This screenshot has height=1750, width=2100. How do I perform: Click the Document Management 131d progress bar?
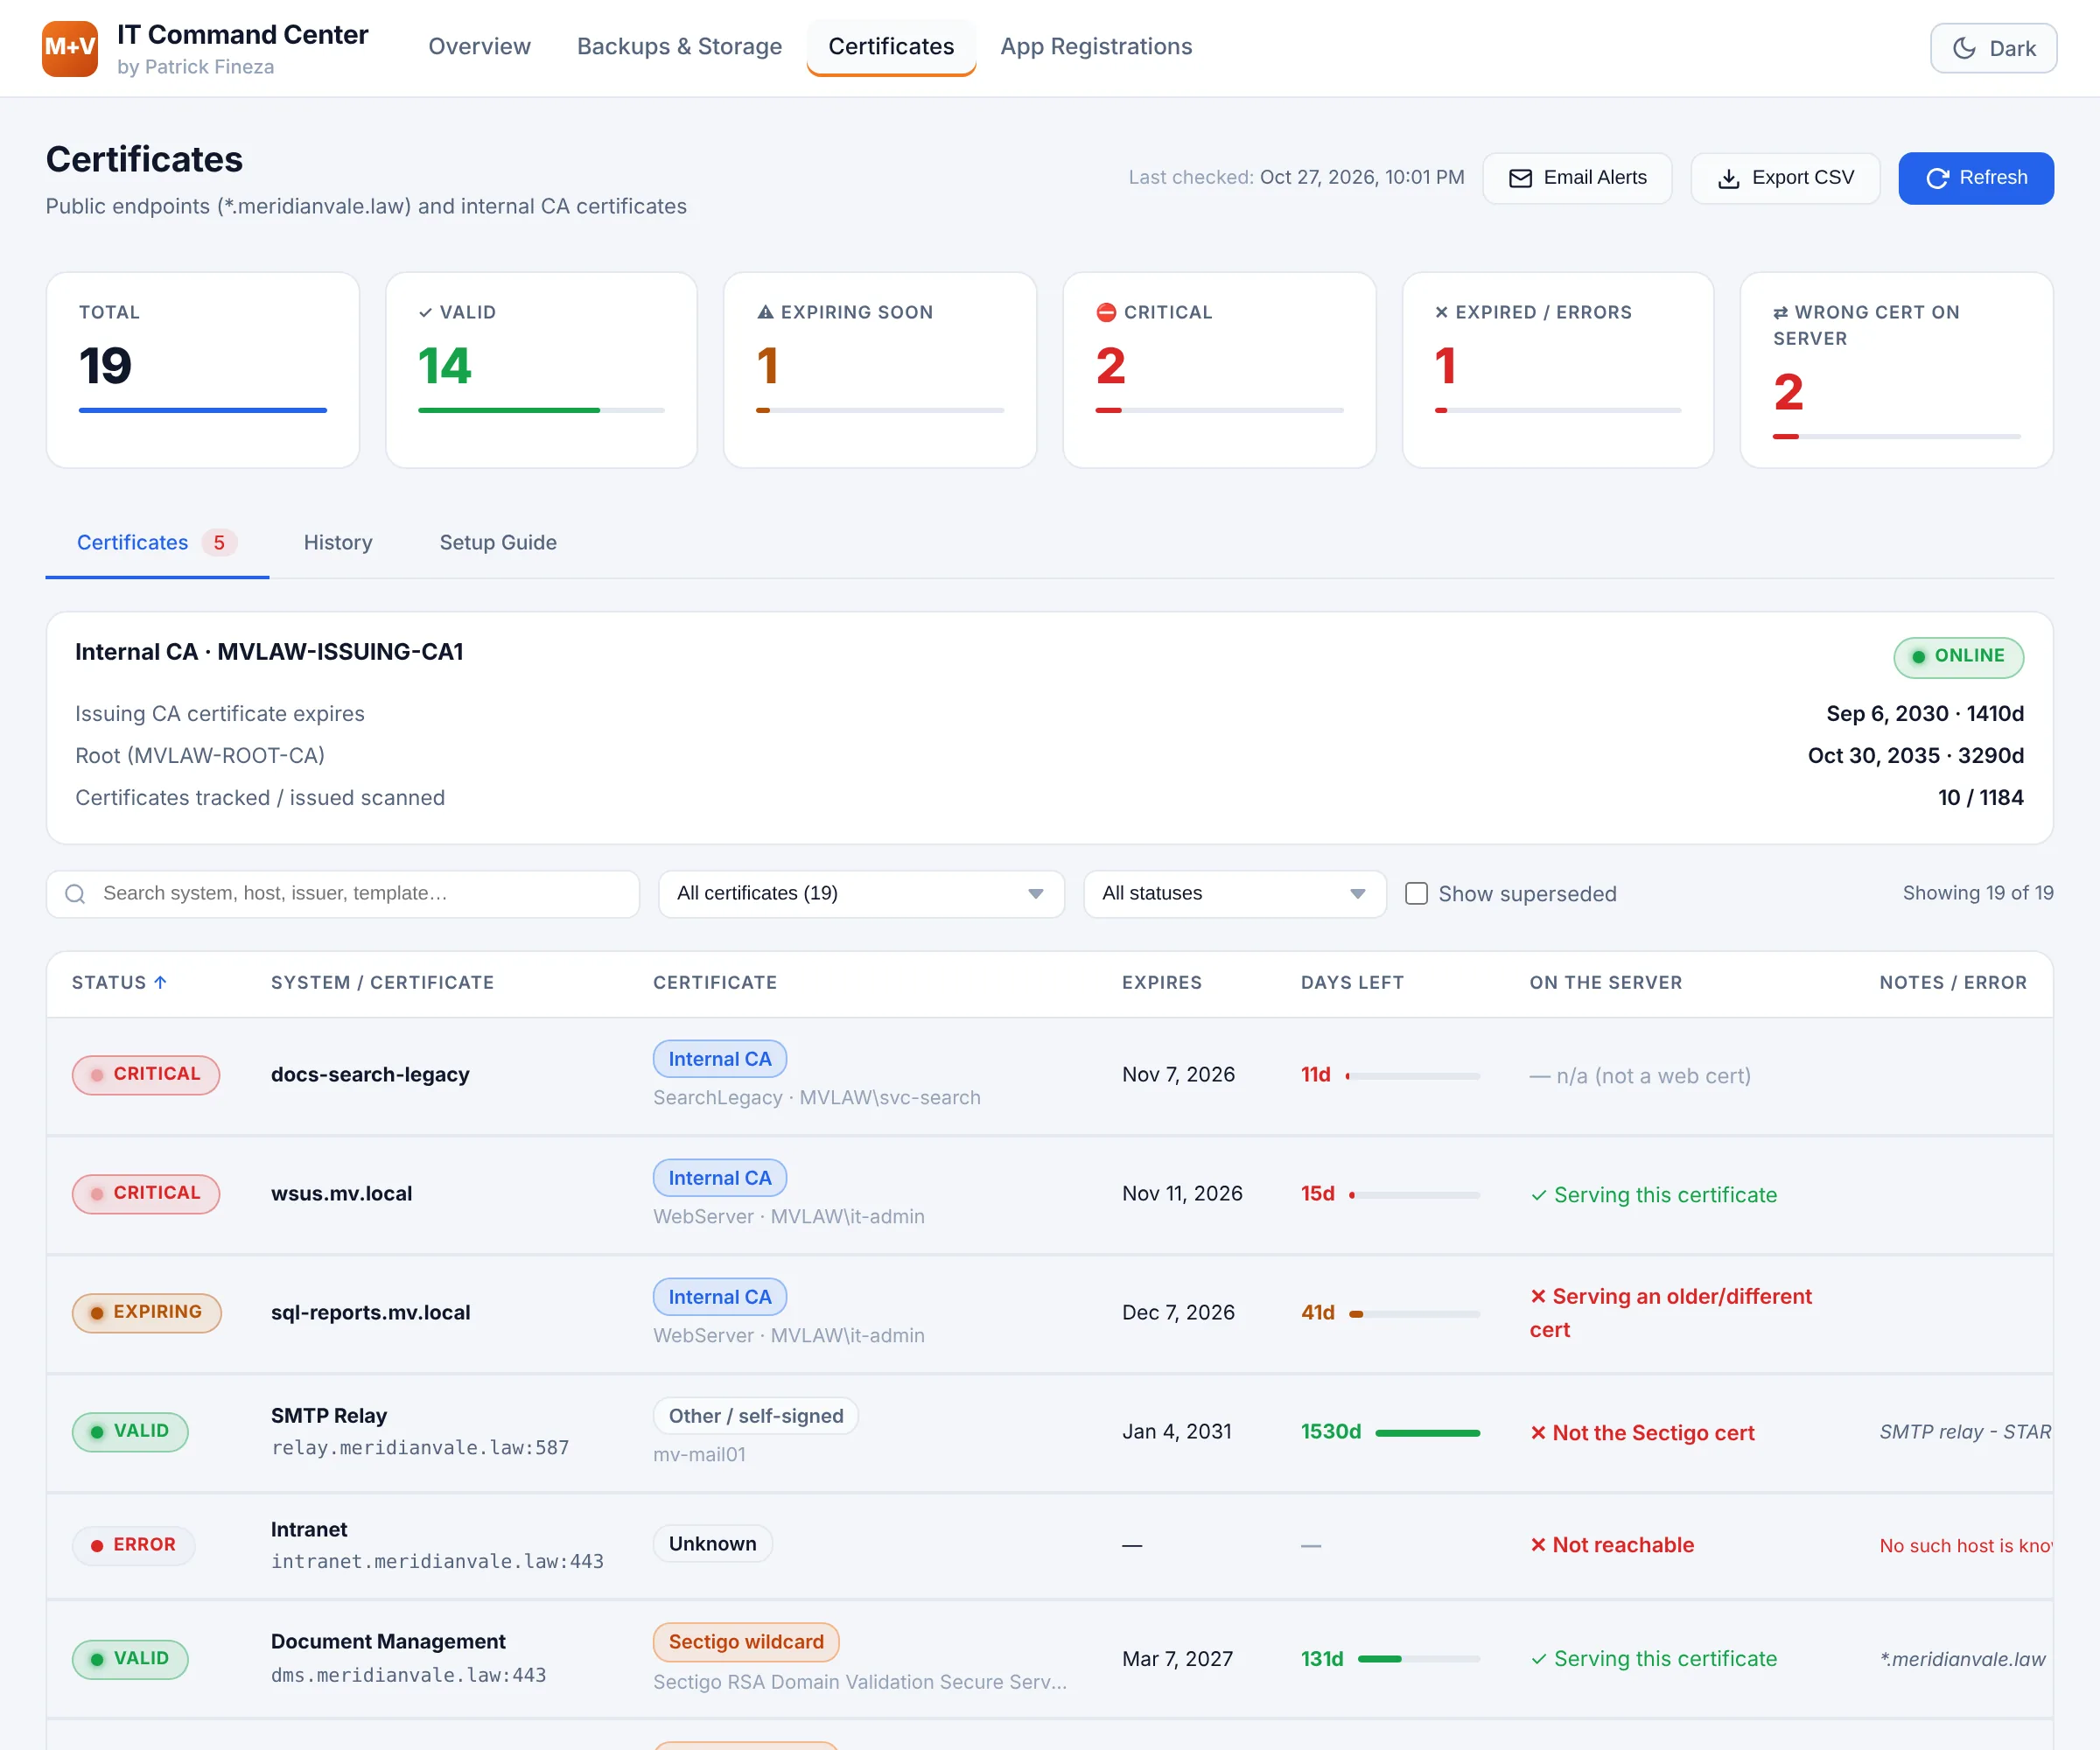tap(1418, 1658)
